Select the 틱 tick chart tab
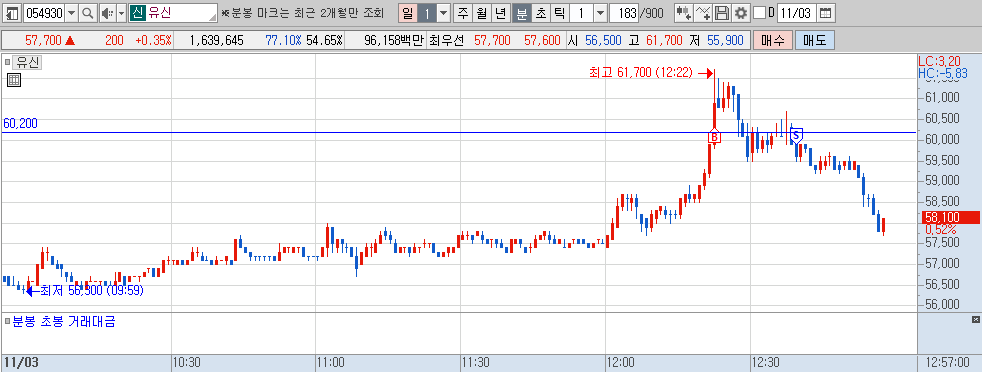This screenshot has height=372, width=982. pos(559,13)
